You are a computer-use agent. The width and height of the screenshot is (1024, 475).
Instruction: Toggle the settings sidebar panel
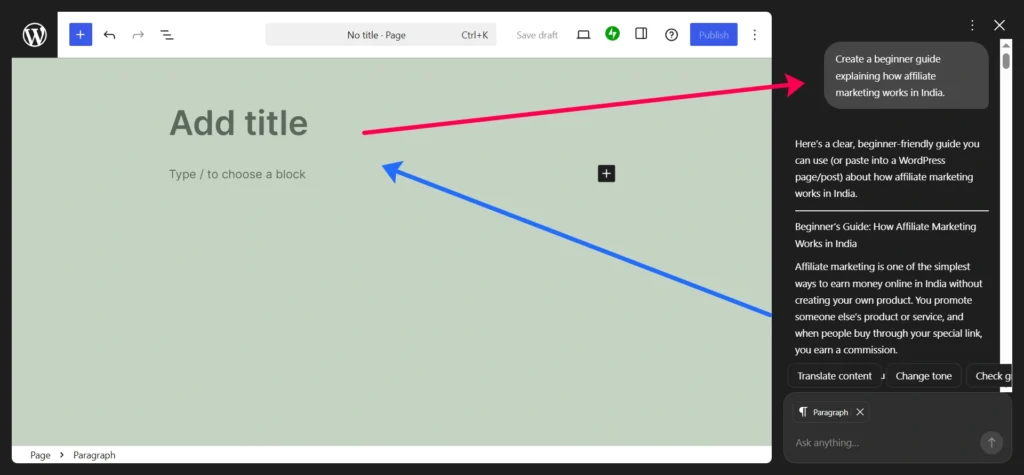[x=641, y=34]
